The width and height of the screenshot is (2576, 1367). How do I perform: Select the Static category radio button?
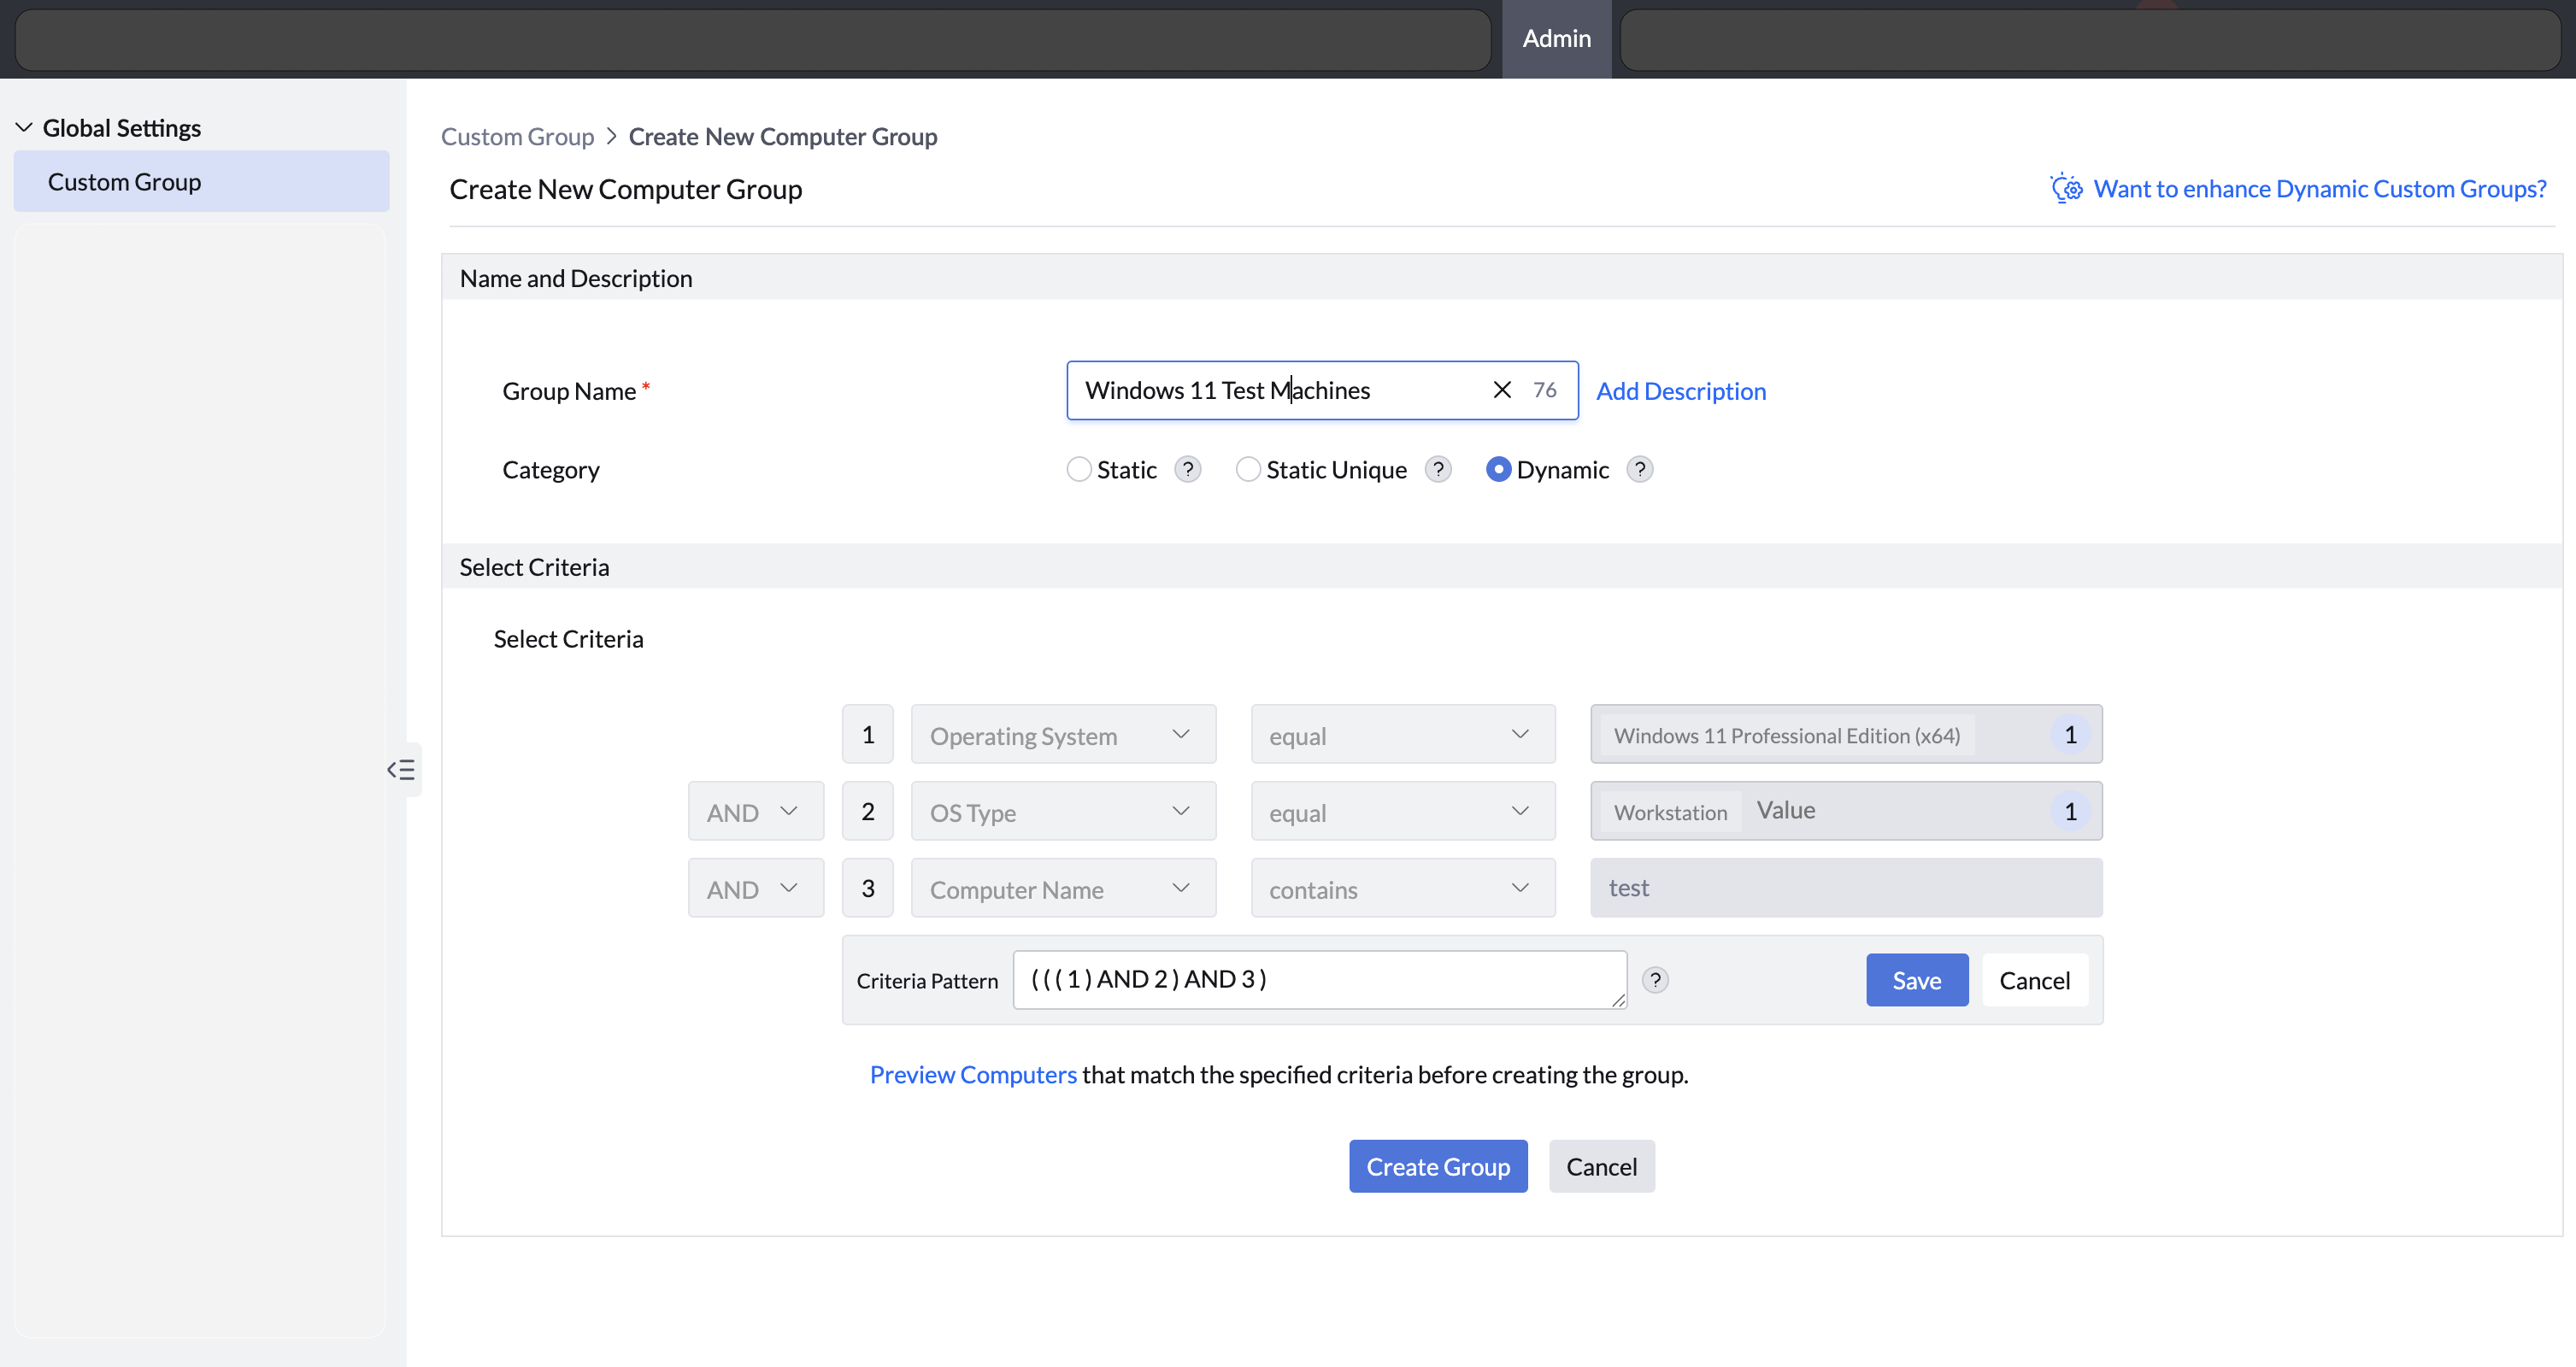pos(1078,469)
